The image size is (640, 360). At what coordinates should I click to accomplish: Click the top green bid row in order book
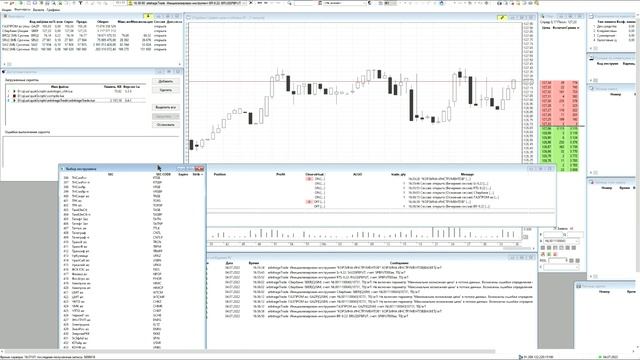[559, 129]
